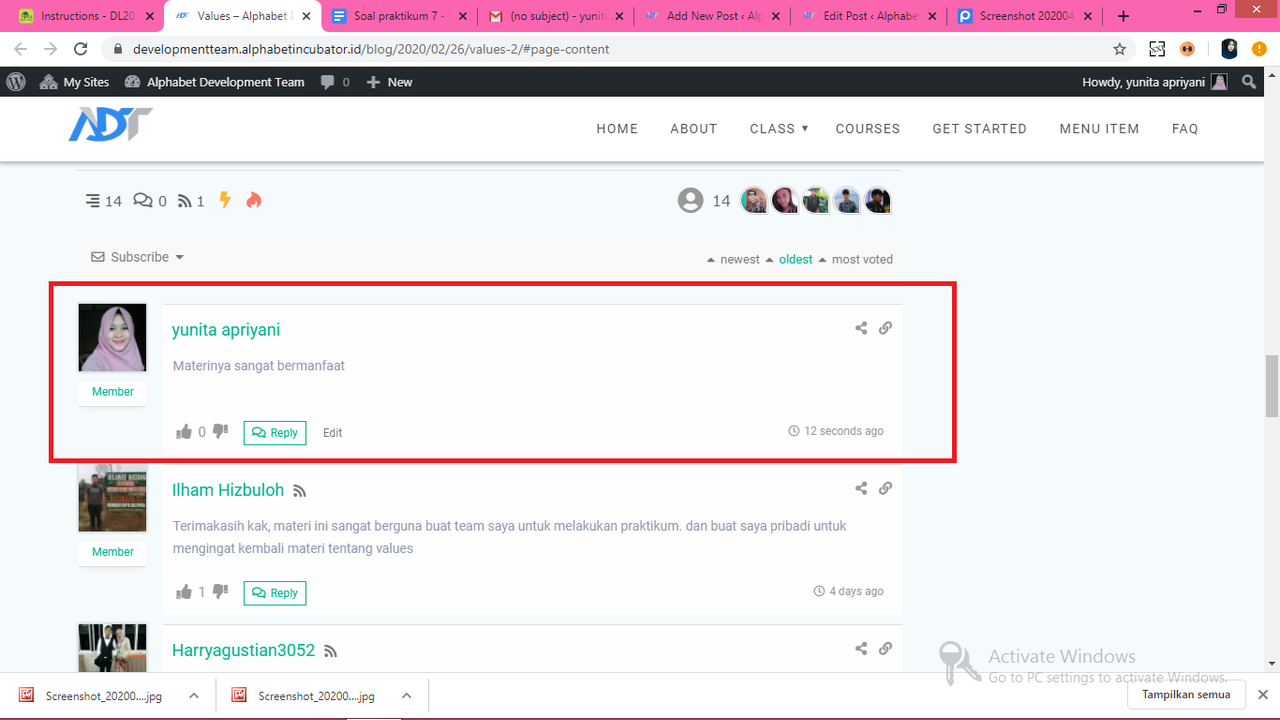The height and width of the screenshot is (720, 1280).
Task: Switch to Soal praktikum 7 tab
Action: 400,16
